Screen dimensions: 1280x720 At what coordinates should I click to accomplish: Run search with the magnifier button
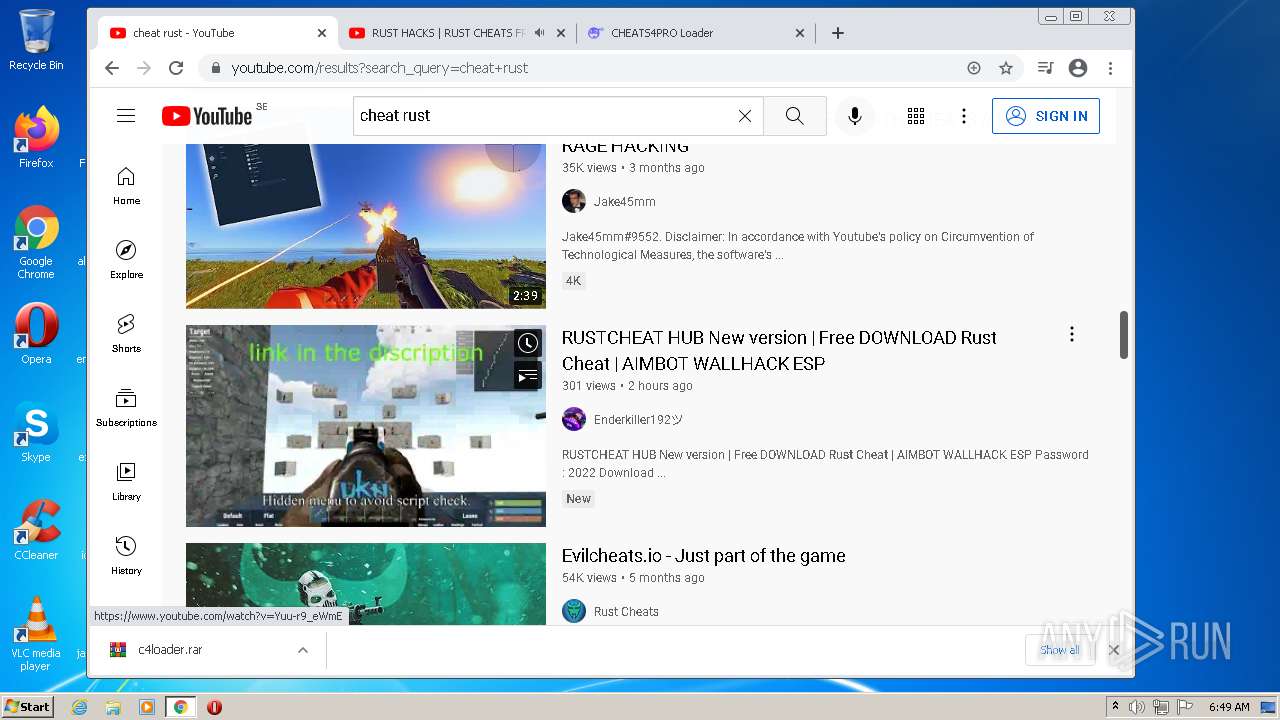click(x=795, y=116)
